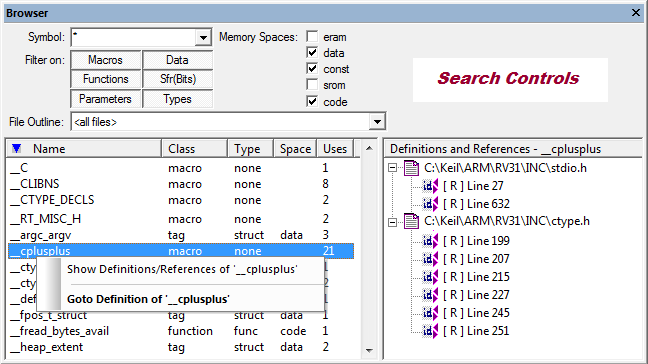The image size is (648, 364).
Task: Click reference icon for Line 27
Action: pyautogui.click(x=430, y=186)
